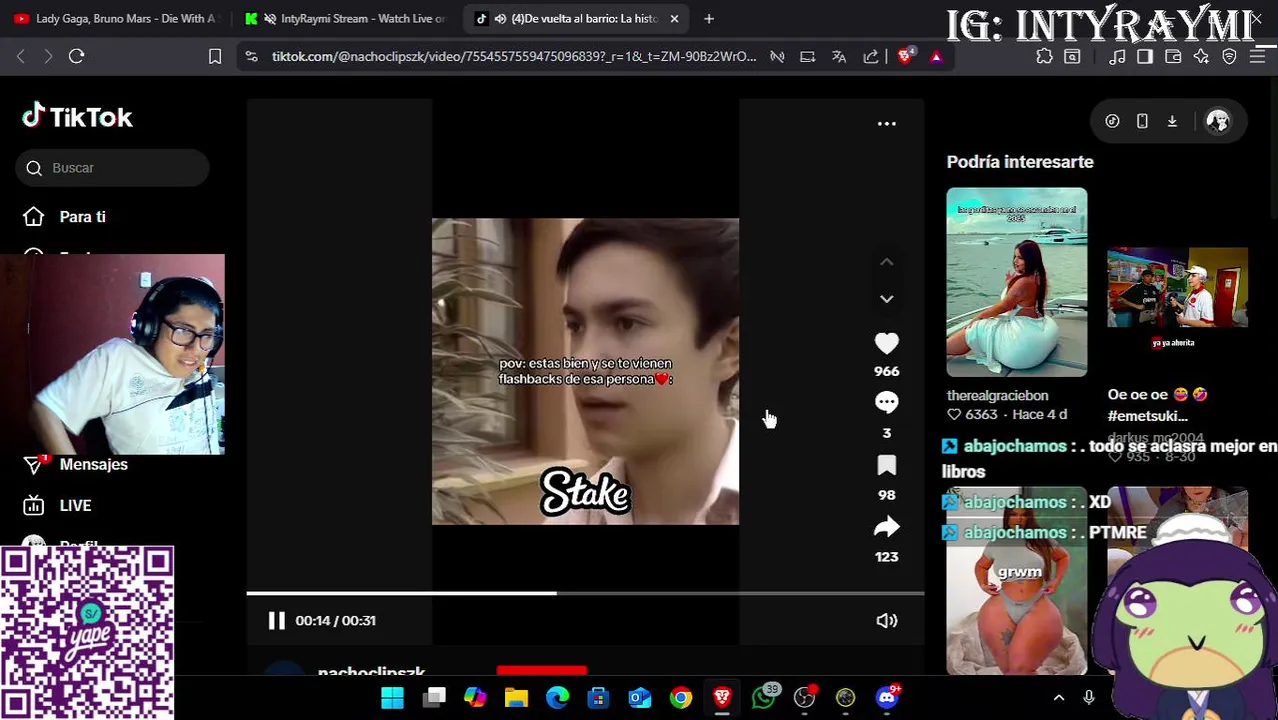Close the De vuelta al barrio tab
The height and width of the screenshot is (720, 1278).
(x=674, y=18)
